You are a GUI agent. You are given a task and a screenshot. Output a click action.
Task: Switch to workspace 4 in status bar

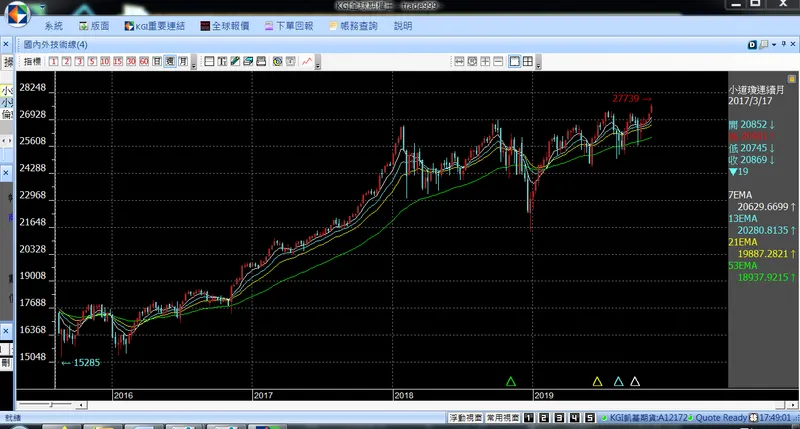(x=574, y=418)
